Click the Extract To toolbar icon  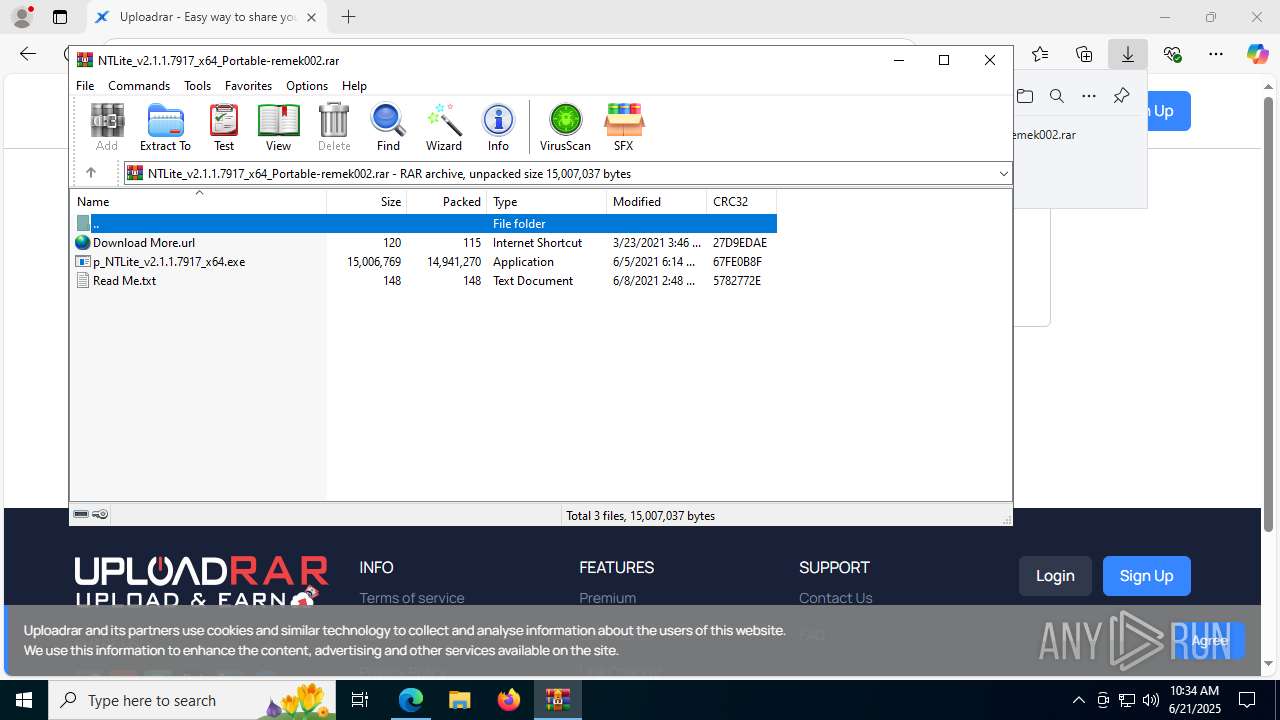[x=165, y=127]
